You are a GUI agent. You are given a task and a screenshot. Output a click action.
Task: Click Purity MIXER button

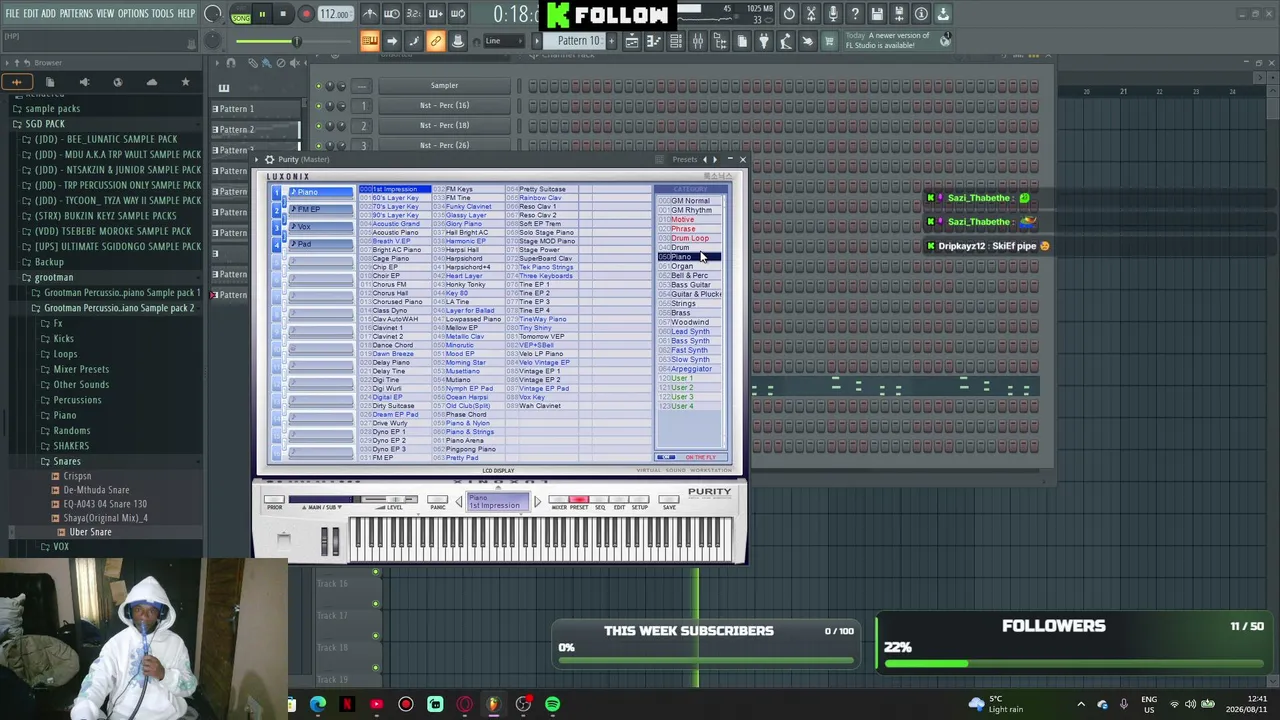558,500
